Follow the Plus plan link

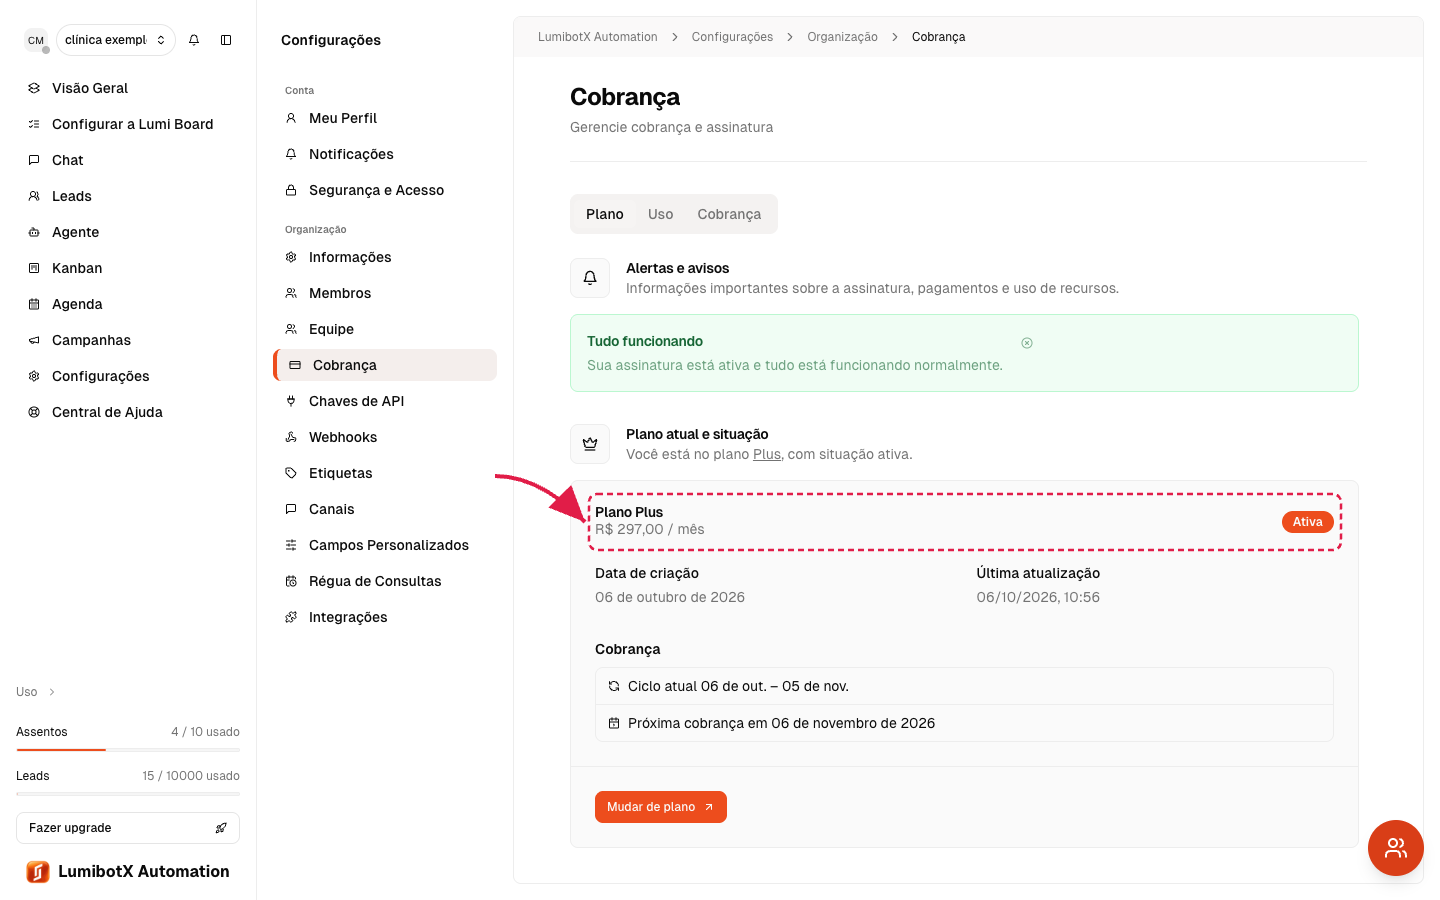pos(767,454)
